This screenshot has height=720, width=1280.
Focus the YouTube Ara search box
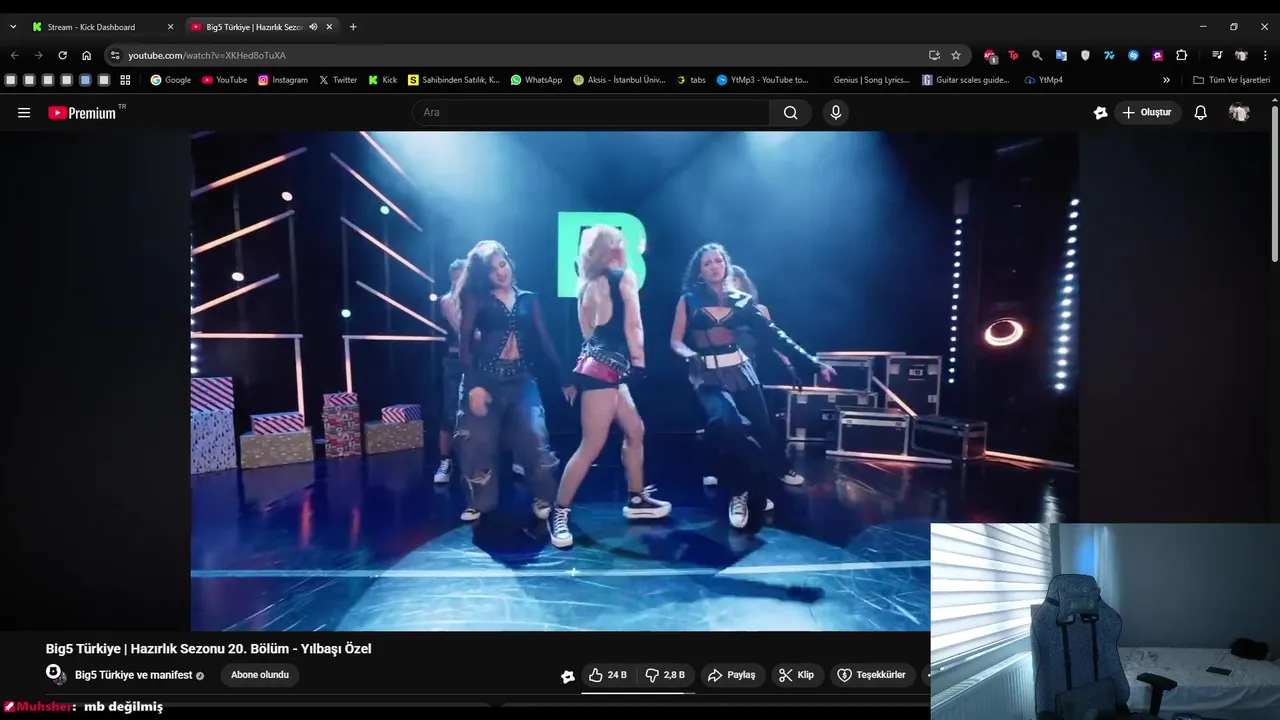point(591,113)
